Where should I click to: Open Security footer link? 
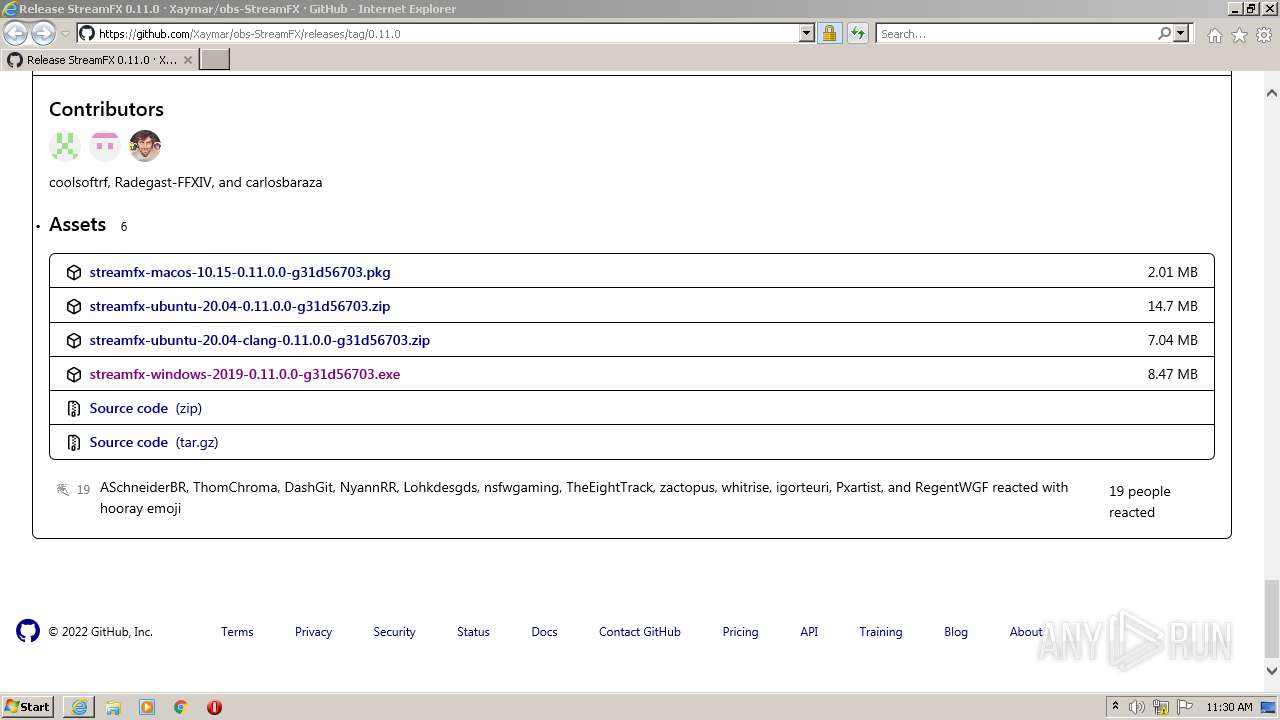tap(394, 632)
